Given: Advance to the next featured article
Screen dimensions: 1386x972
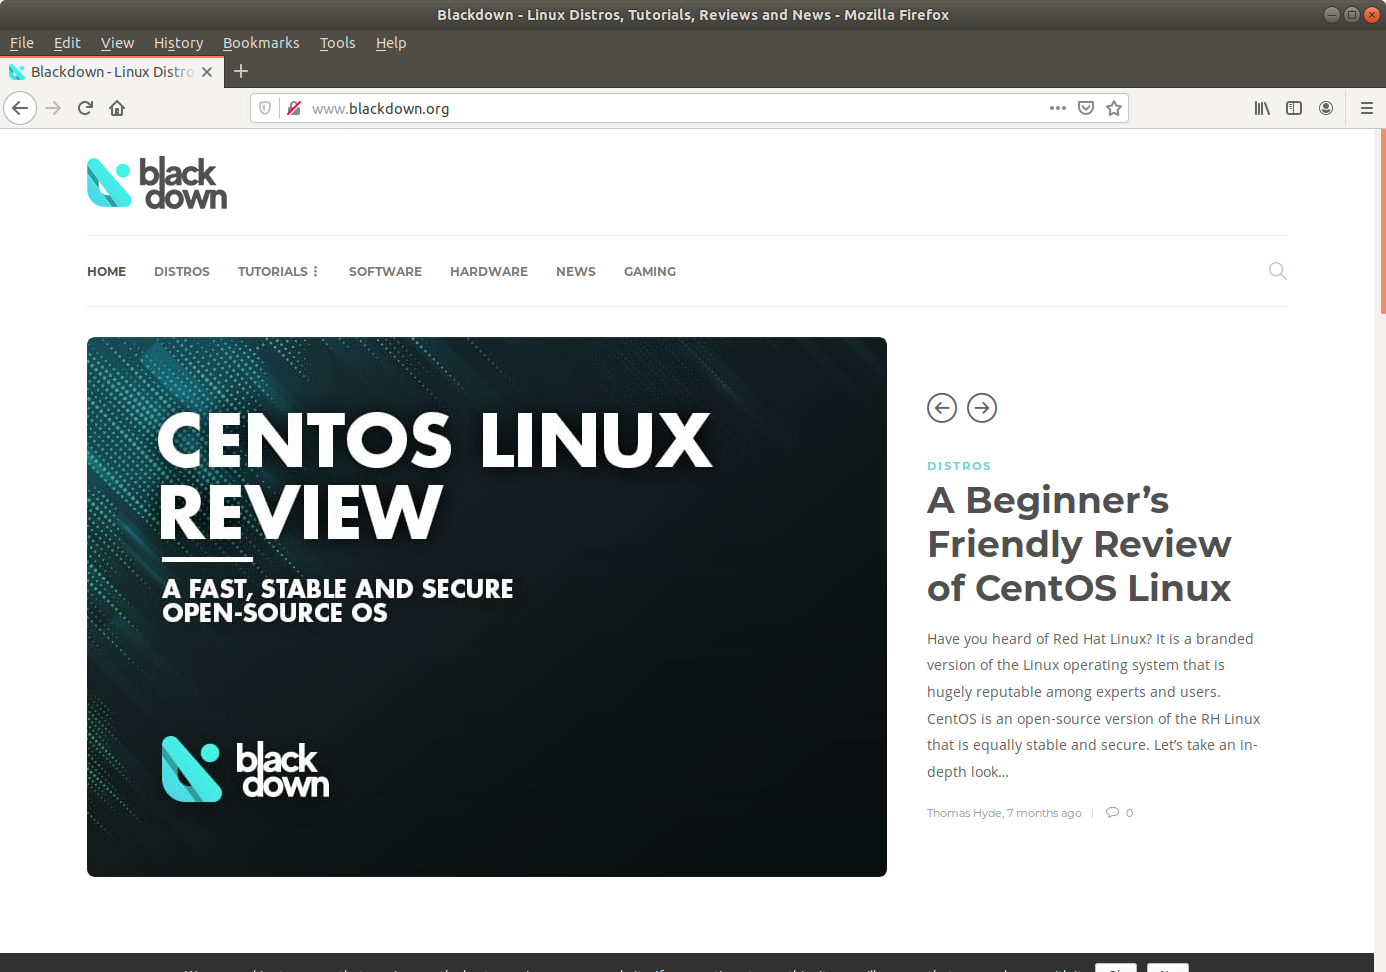Looking at the screenshot, I should 982,408.
